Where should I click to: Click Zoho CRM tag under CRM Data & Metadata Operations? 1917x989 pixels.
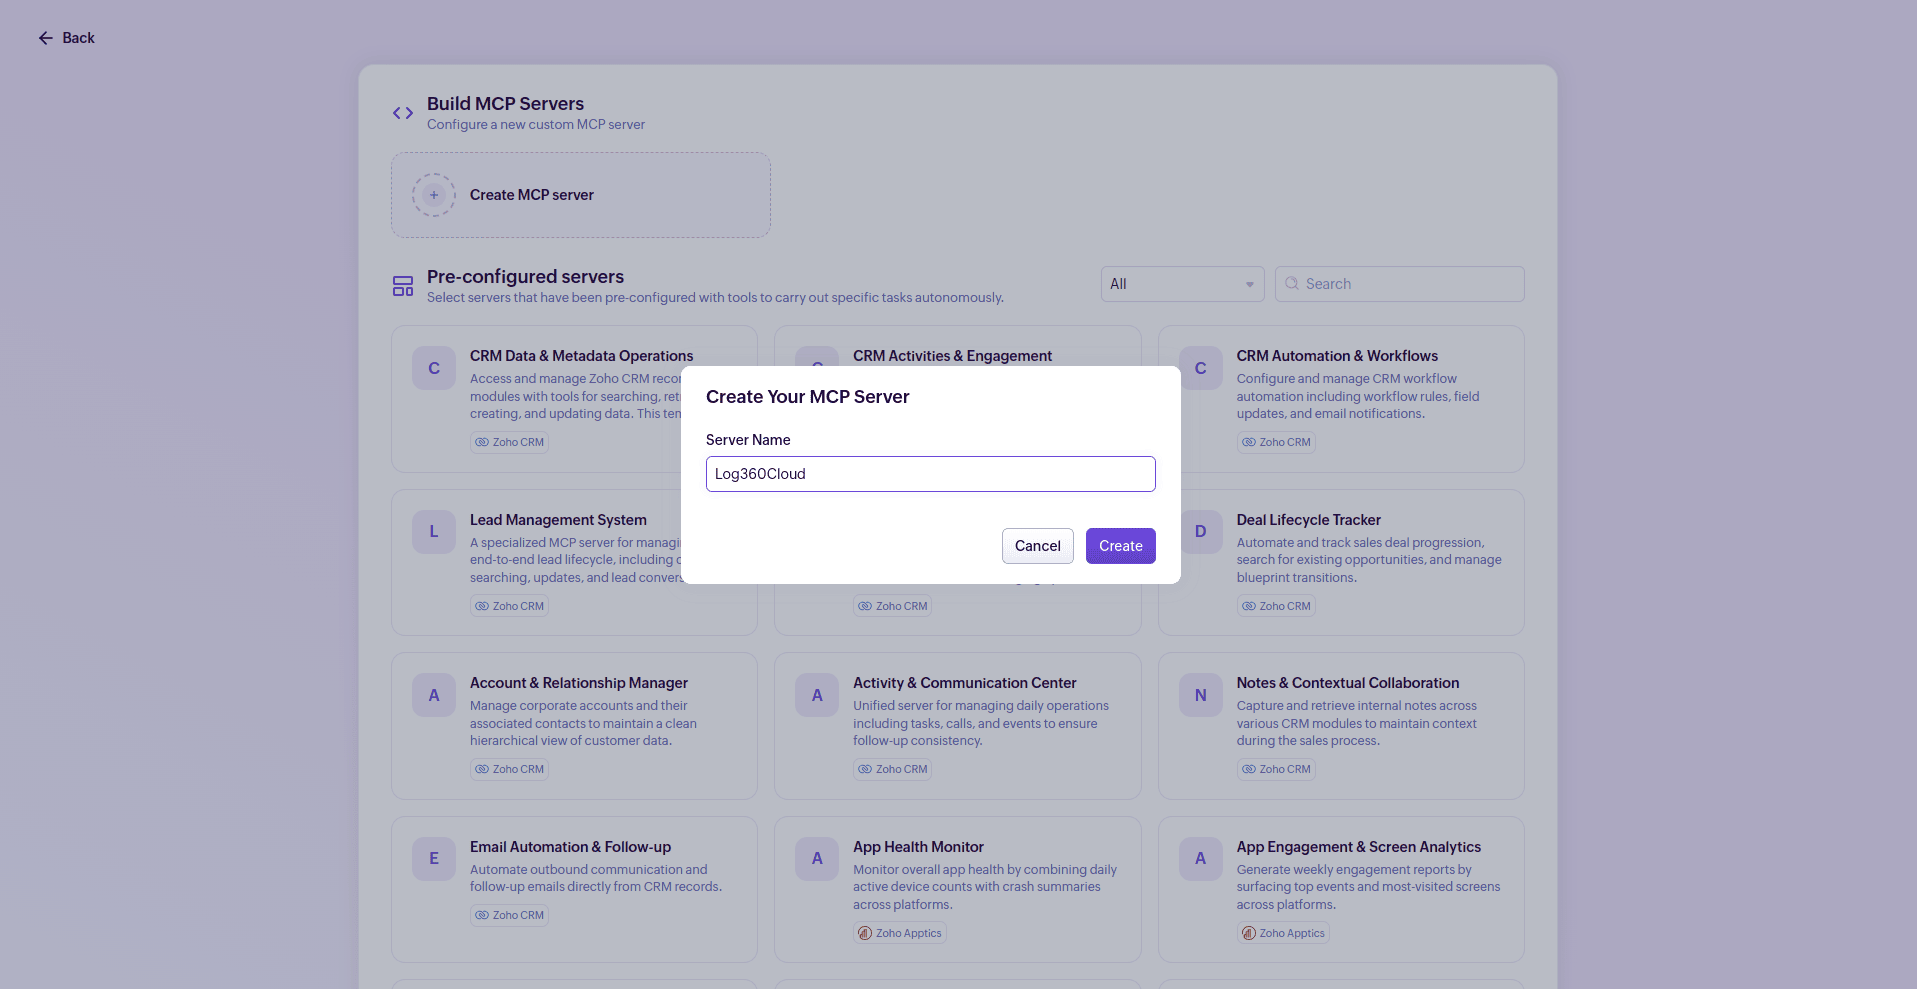pos(509,442)
